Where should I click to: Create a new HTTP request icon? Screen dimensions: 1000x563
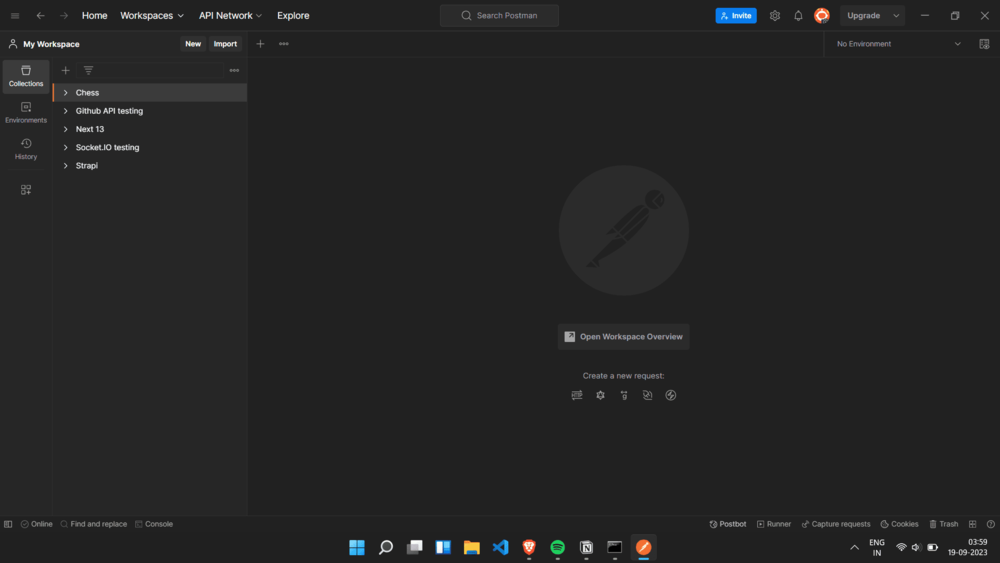(x=577, y=395)
